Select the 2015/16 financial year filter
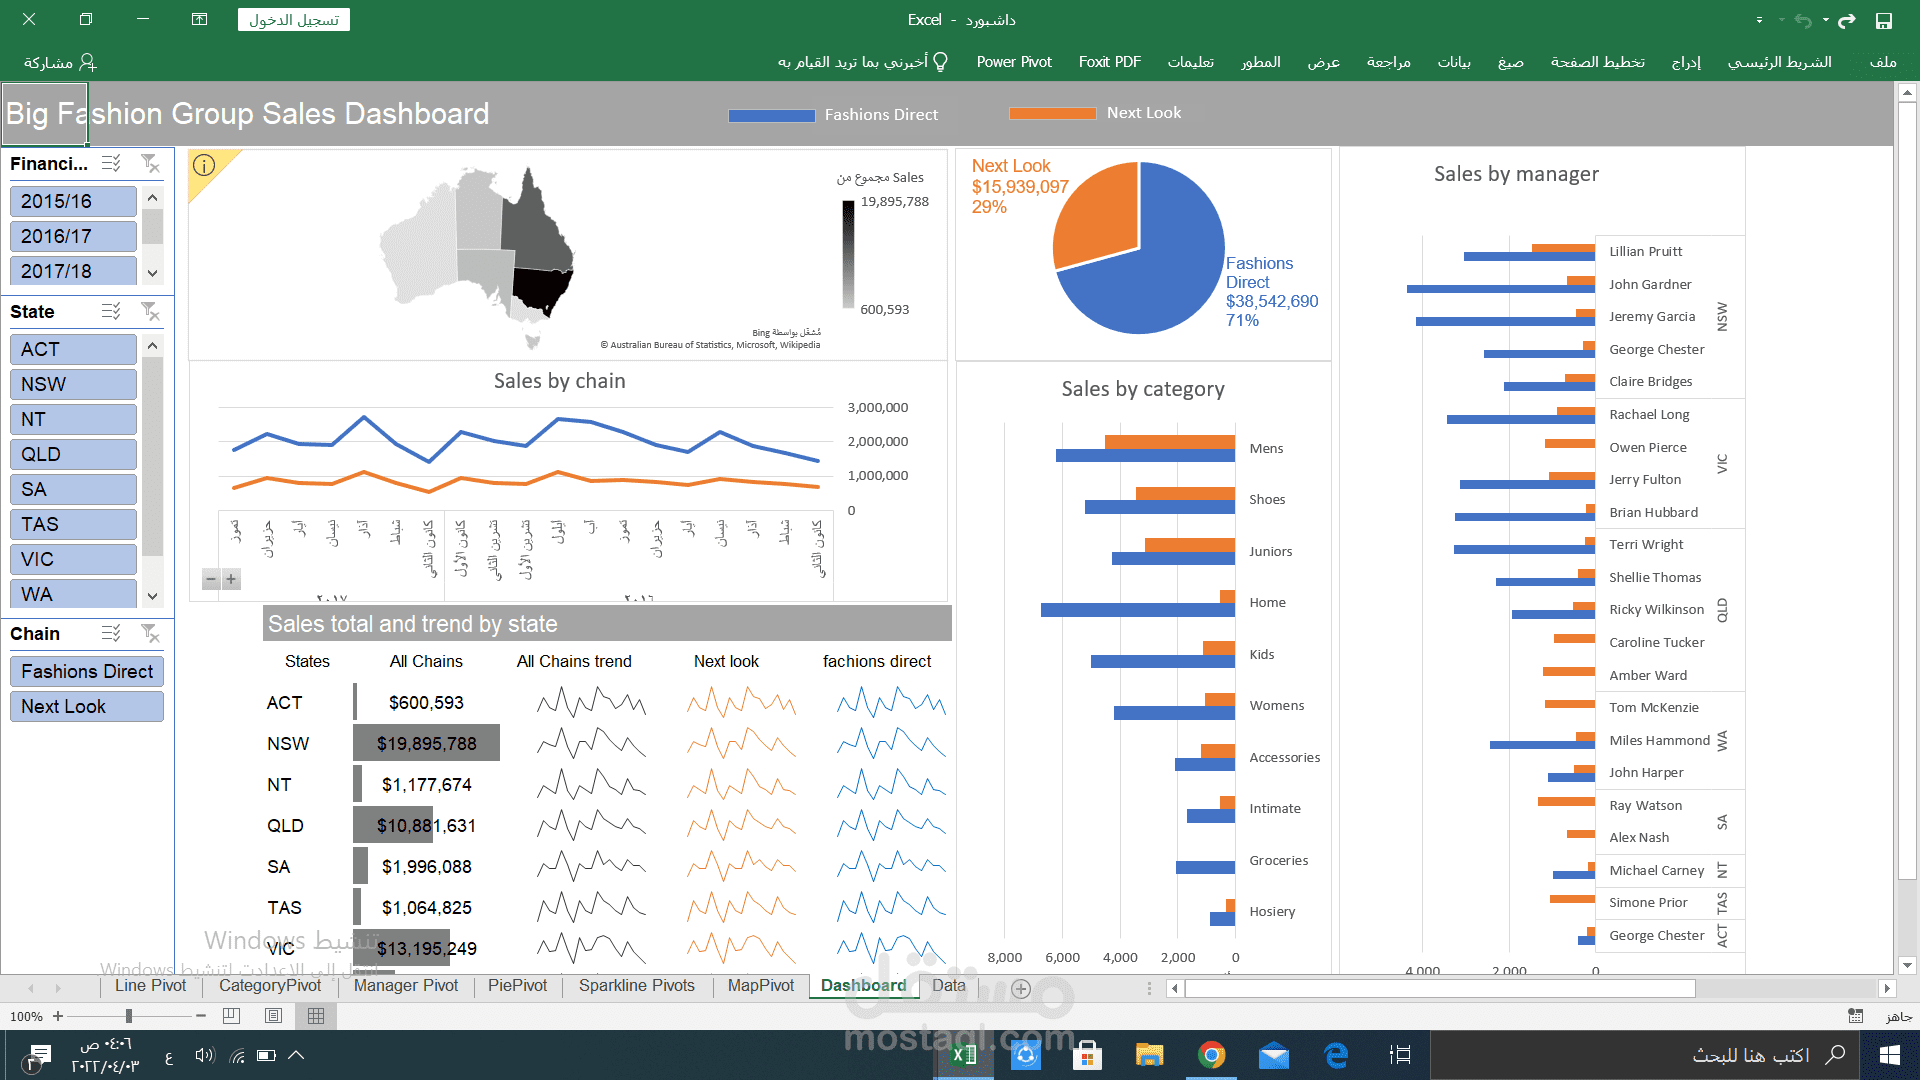This screenshot has height=1080, width=1920. [x=73, y=200]
